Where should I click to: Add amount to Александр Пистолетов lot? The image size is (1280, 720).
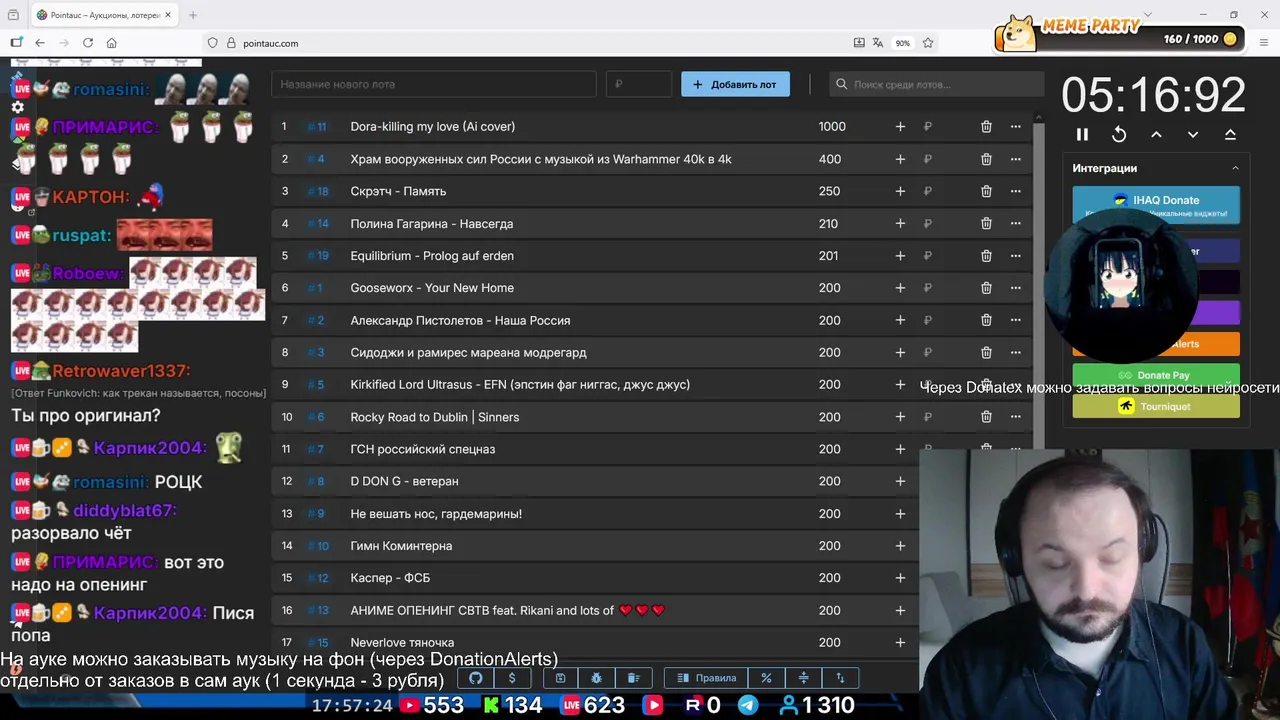click(900, 320)
